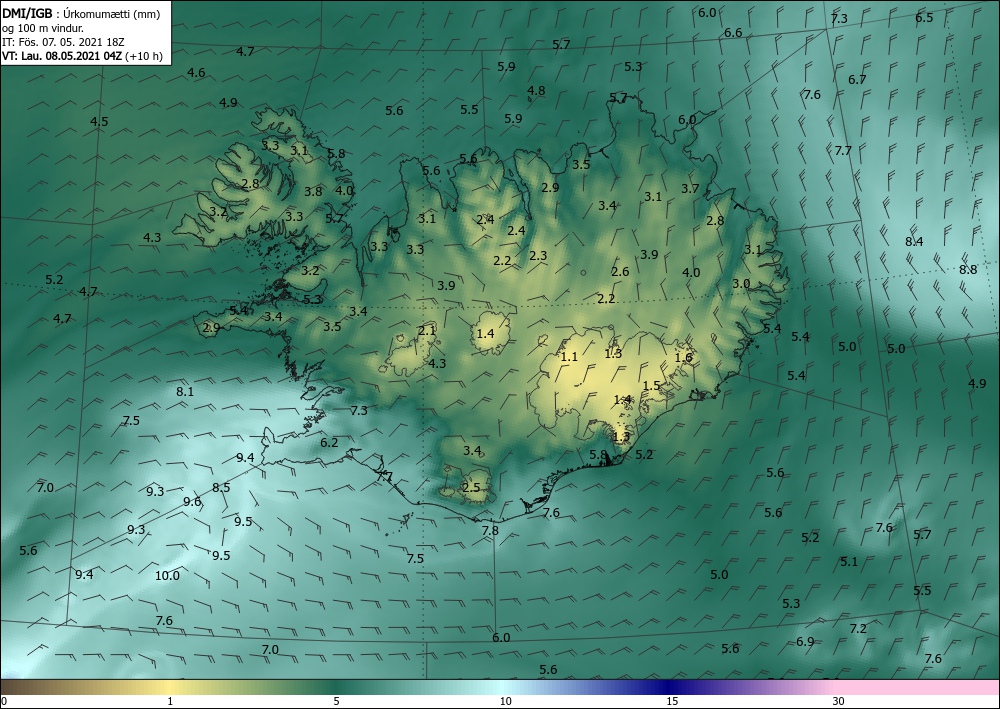Click the 6.6 value north of Iceland
This screenshot has height=709, width=1000.
[x=733, y=33]
